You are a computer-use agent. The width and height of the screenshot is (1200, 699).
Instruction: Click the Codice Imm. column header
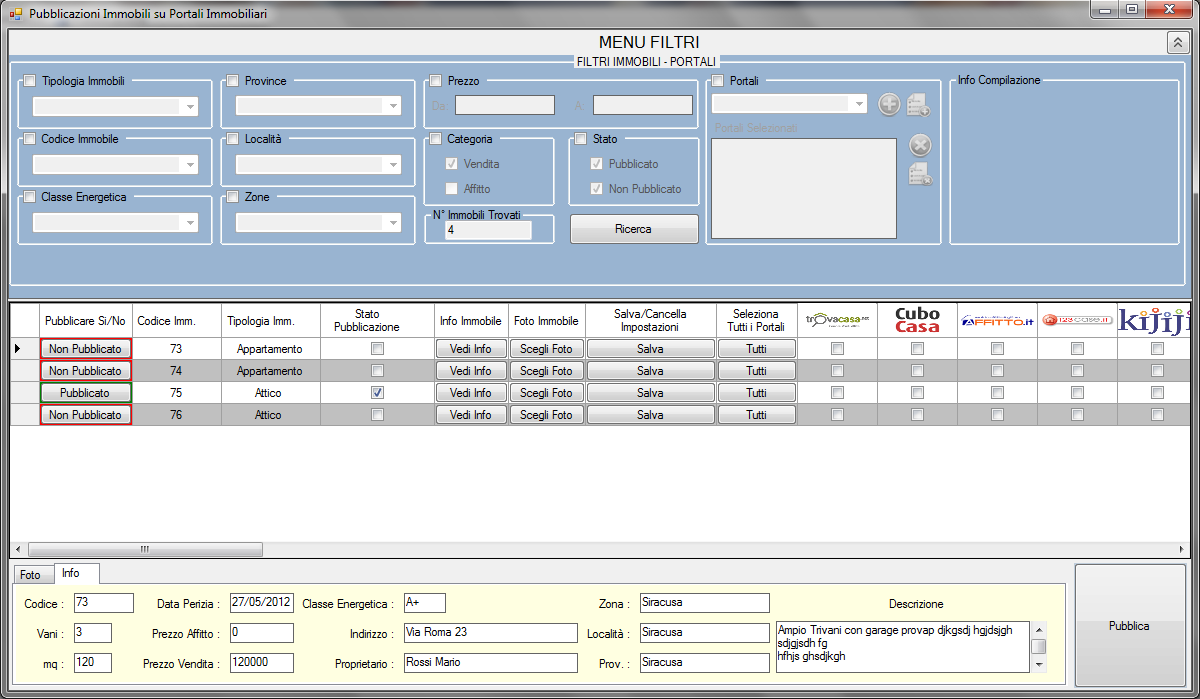(176, 321)
